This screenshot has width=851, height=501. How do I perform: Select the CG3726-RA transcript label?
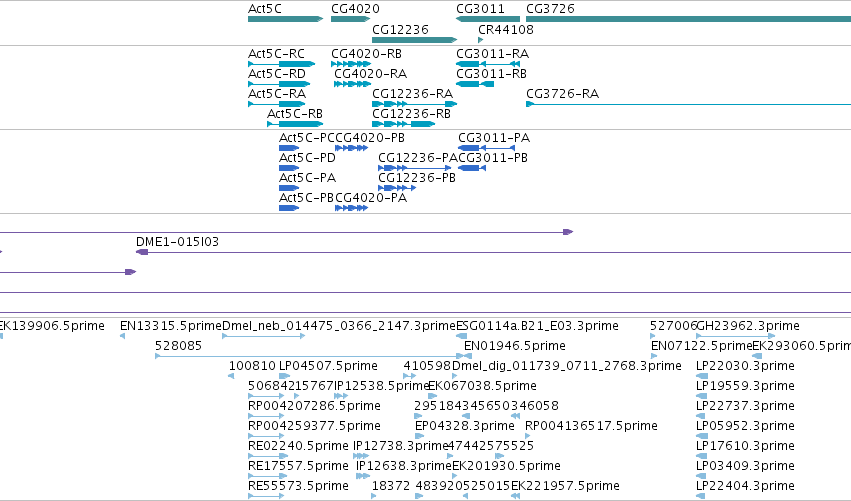pos(562,94)
